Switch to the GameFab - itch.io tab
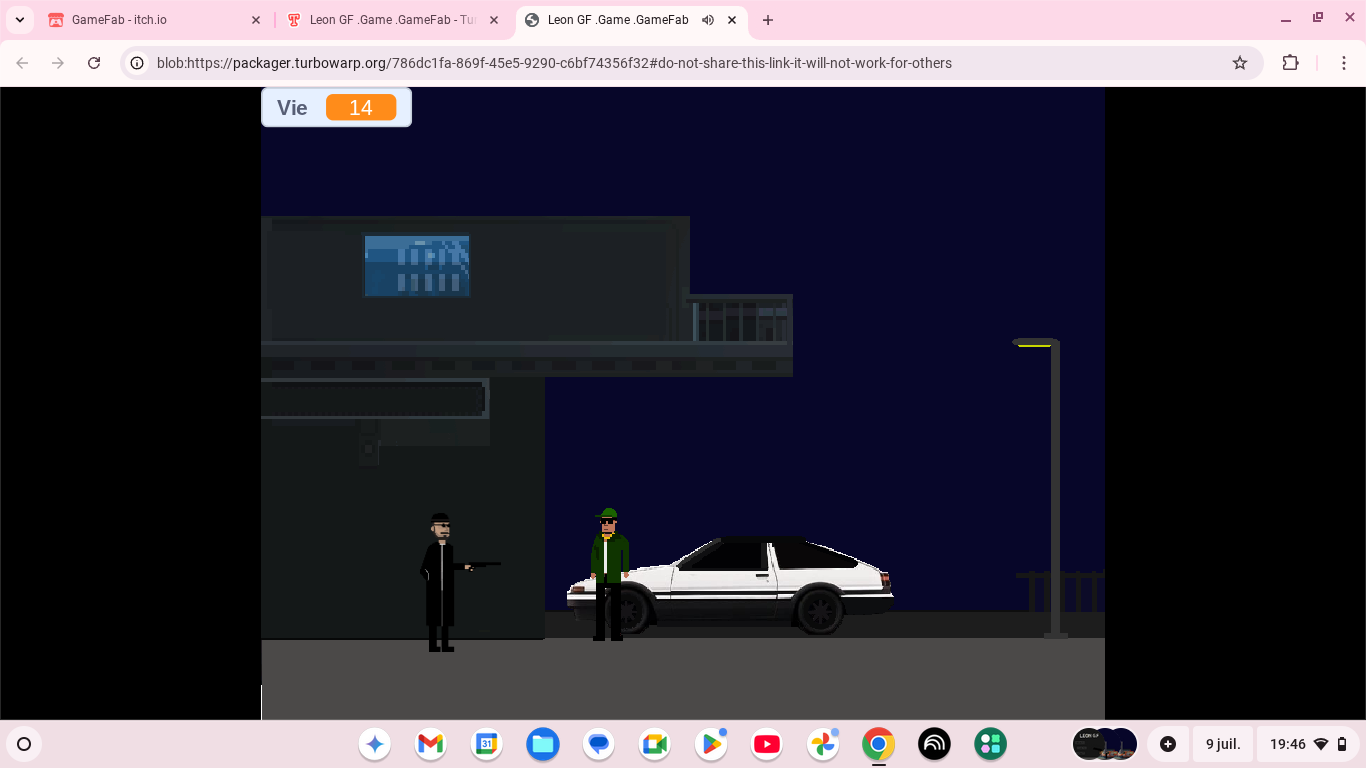This screenshot has width=1366, height=768. tap(156, 20)
